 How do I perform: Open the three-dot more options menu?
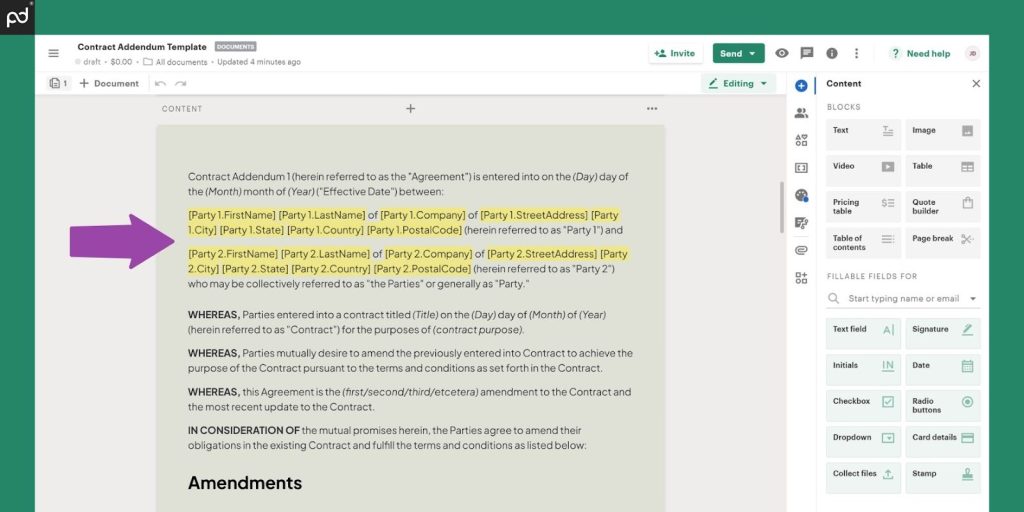click(856, 53)
